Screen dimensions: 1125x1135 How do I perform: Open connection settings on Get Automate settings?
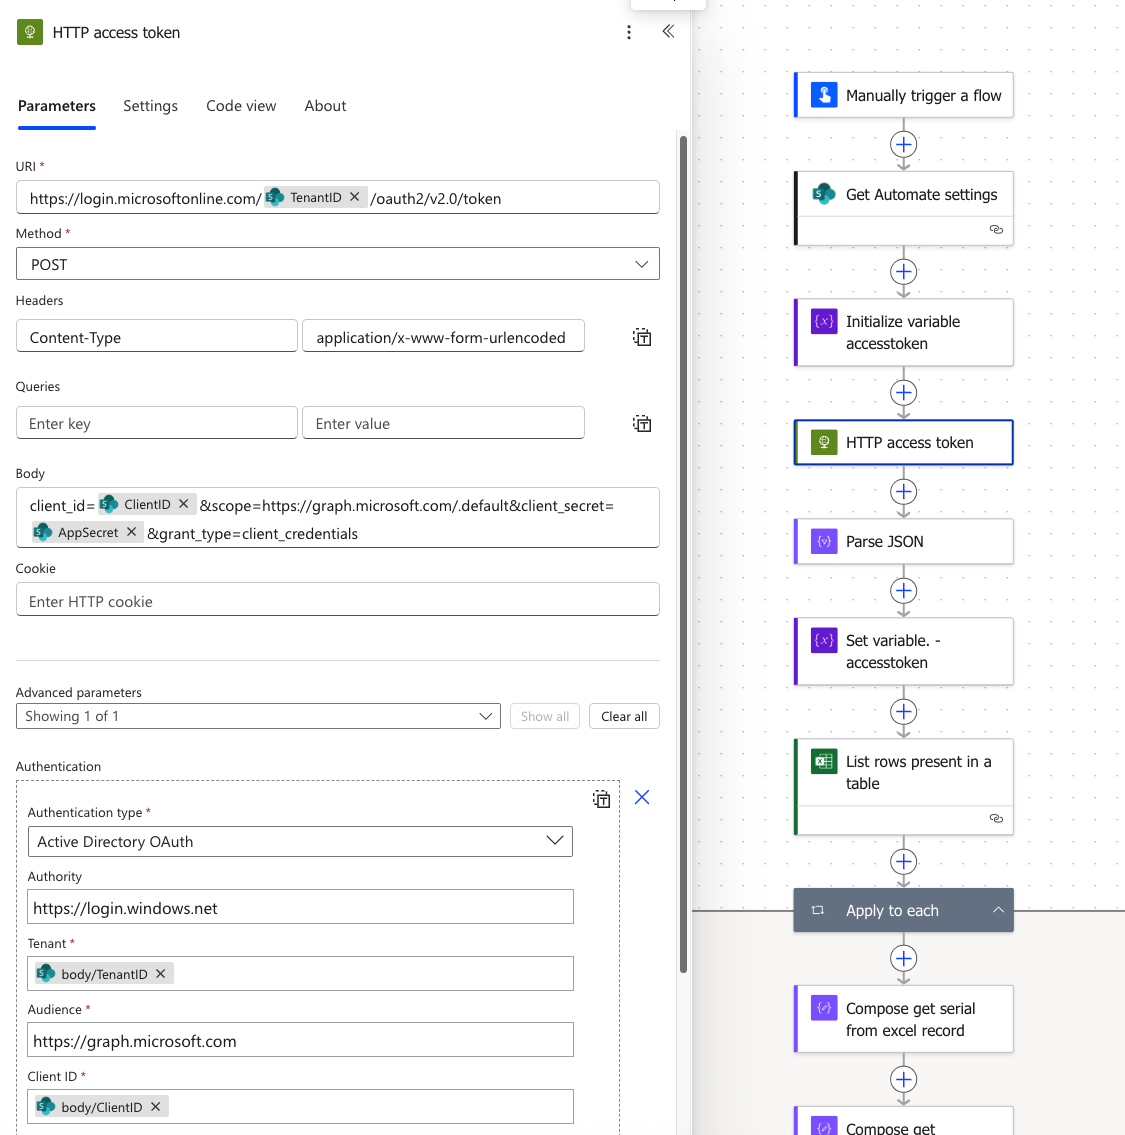[995, 229]
